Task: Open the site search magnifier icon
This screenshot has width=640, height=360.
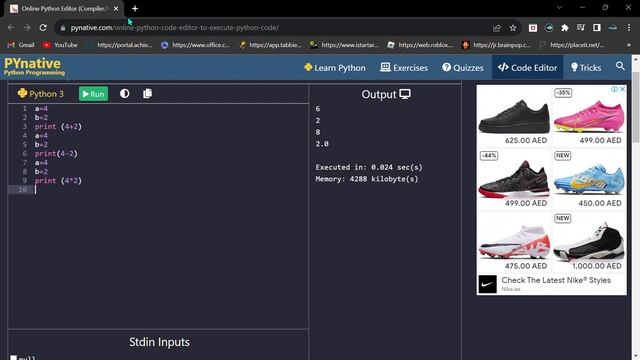Action: [620, 66]
